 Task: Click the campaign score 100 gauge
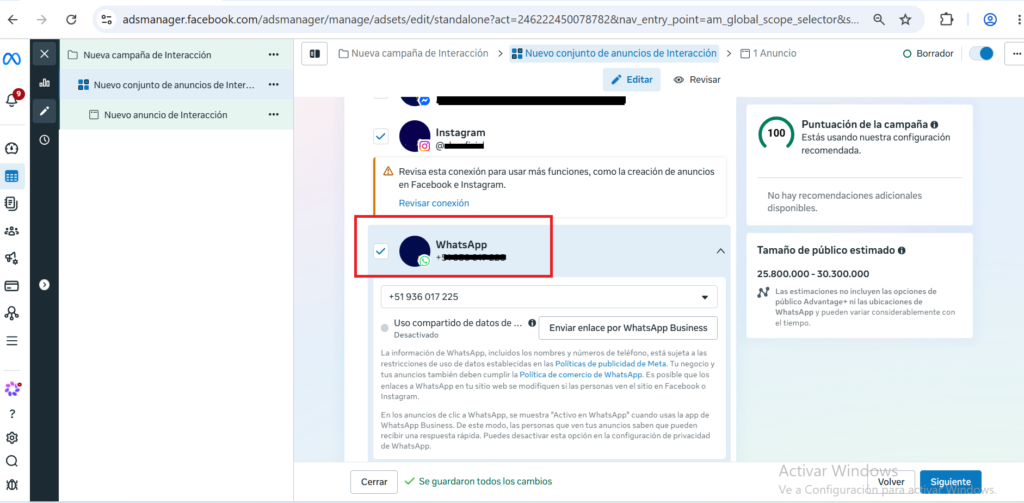click(x=776, y=133)
